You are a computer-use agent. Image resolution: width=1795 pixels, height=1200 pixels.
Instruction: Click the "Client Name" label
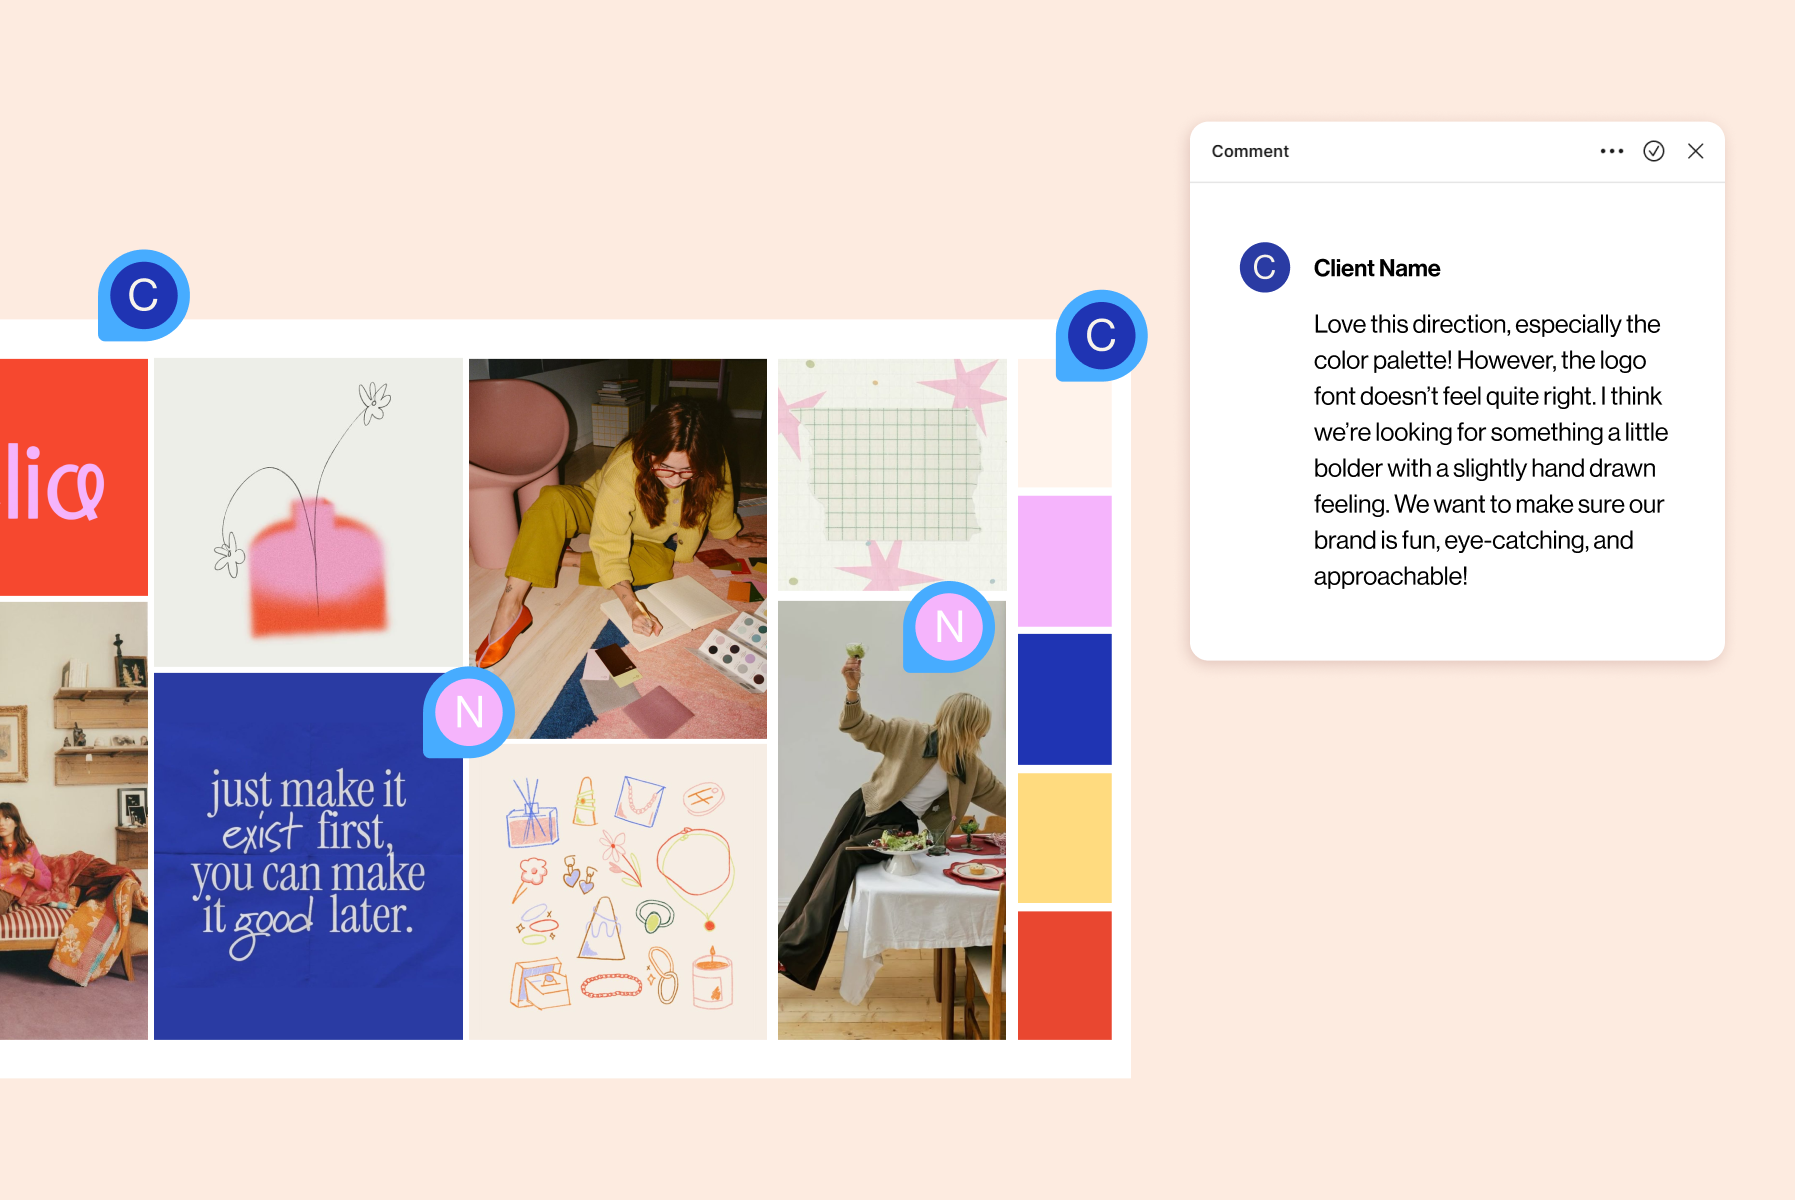1376,267
